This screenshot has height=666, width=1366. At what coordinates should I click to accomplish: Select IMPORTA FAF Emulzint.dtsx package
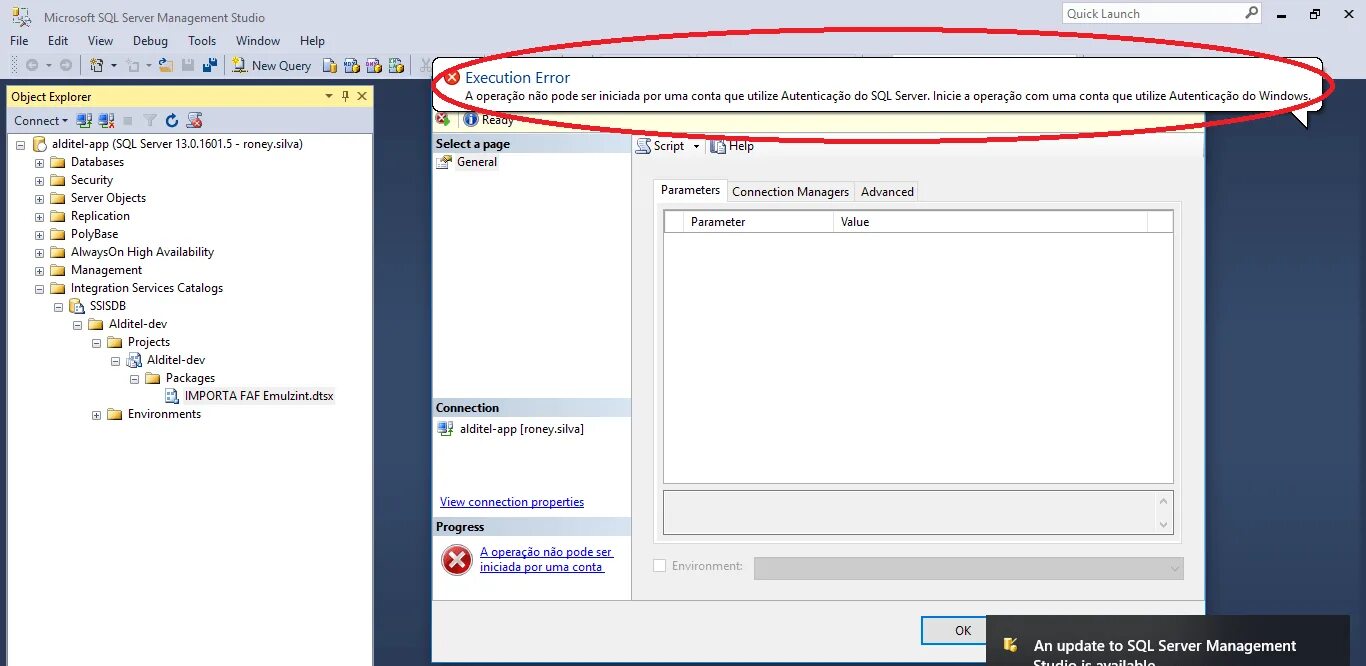point(259,396)
